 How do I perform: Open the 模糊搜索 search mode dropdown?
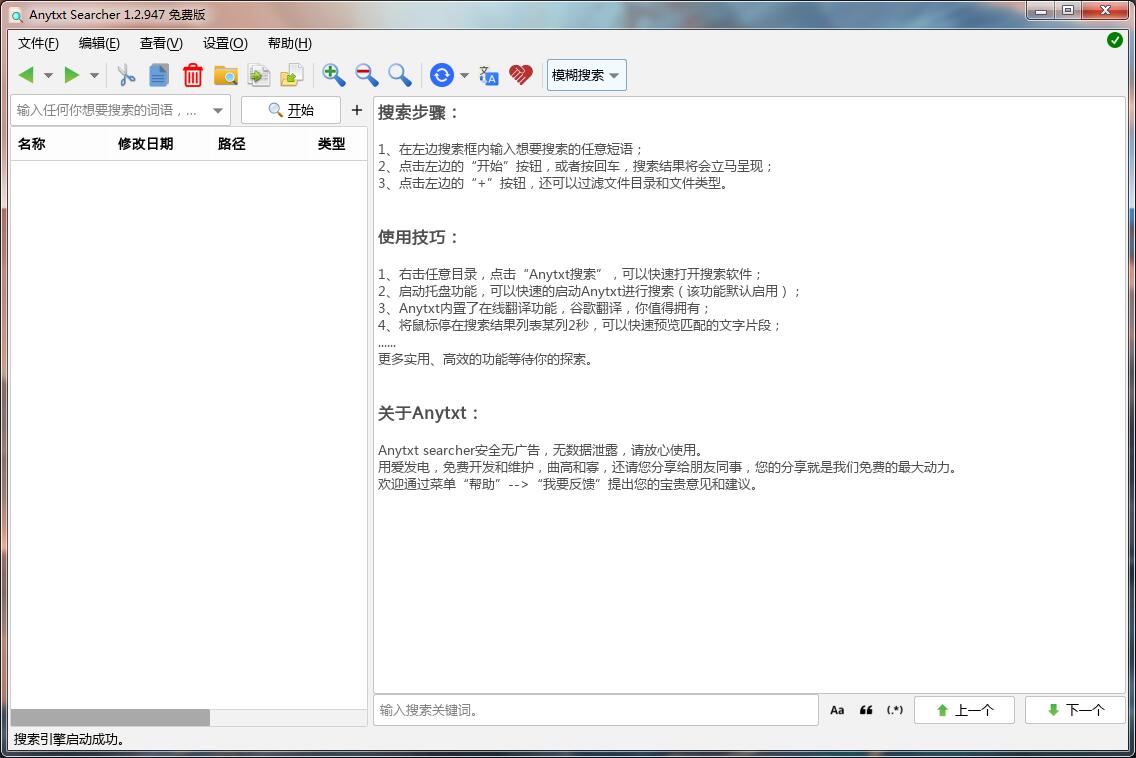pos(586,75)
